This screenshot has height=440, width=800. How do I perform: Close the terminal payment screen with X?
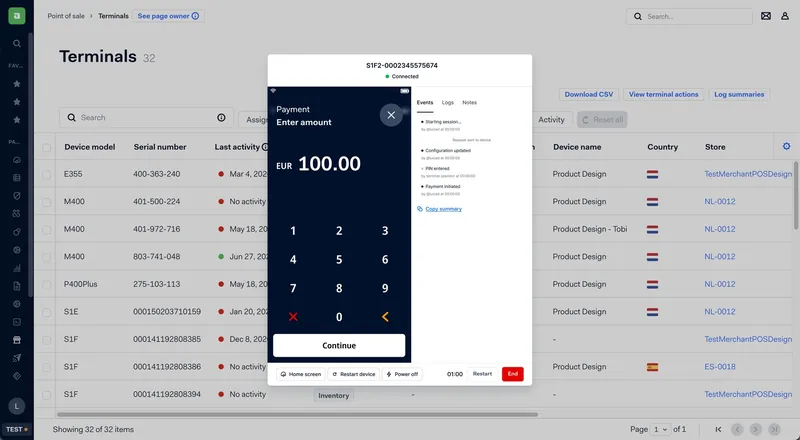pos(391,115)
